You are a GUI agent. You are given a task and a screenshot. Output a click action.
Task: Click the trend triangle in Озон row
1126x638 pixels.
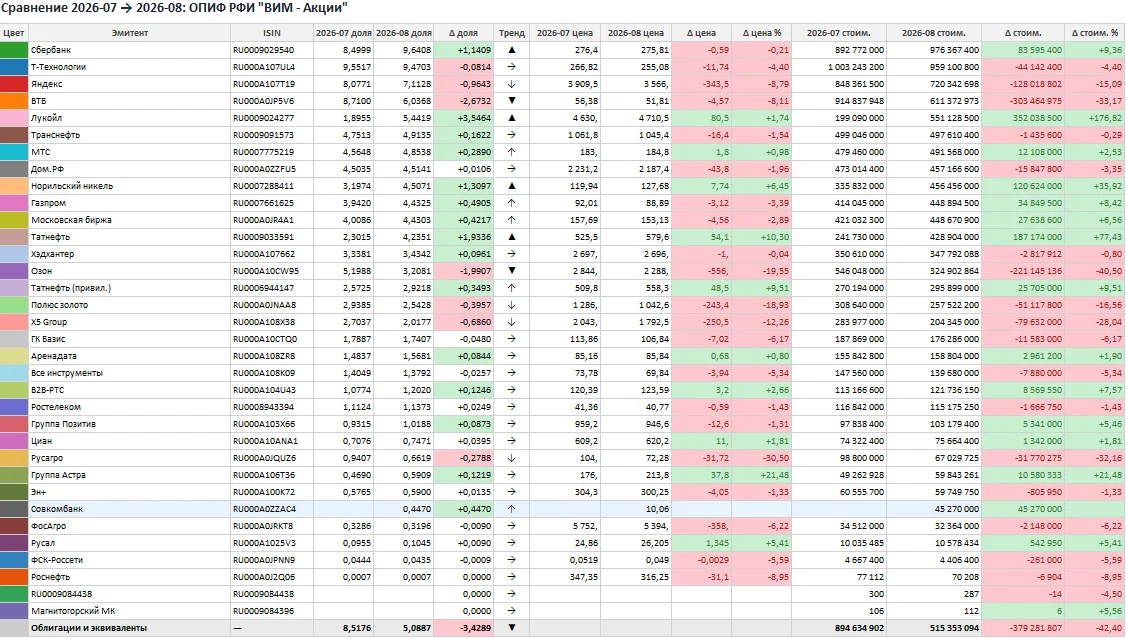[x=511, y=272]
